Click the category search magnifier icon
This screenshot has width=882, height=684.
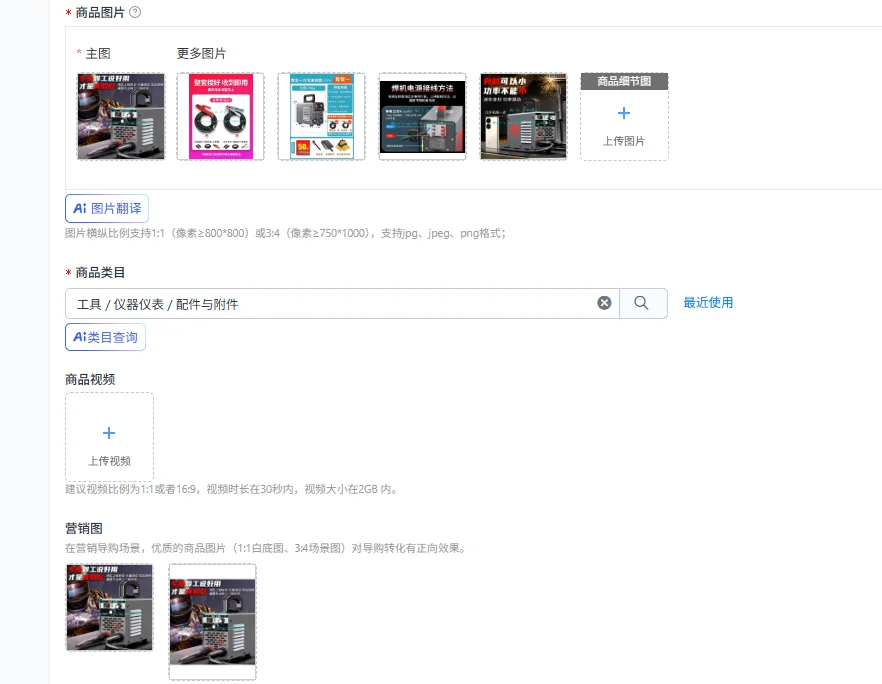[641, 303]
